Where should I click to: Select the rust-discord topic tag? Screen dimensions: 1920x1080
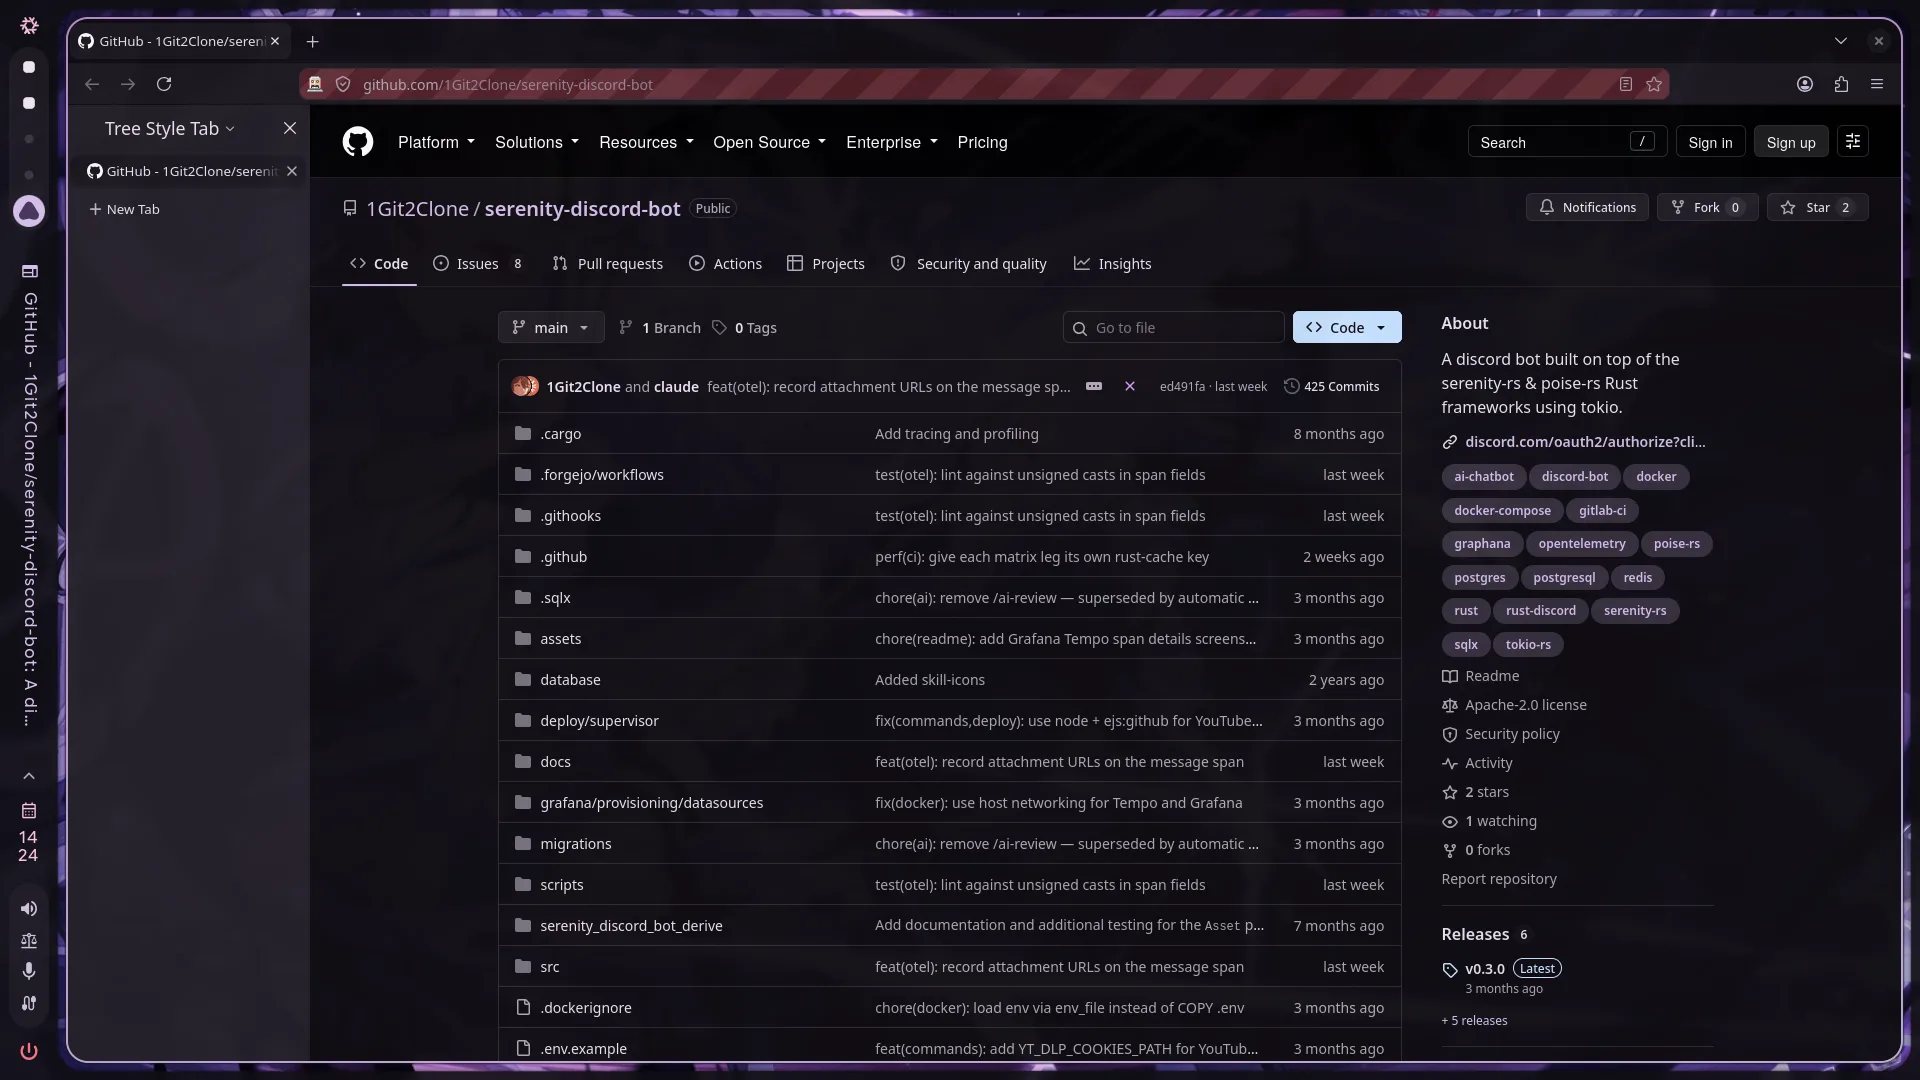click(x=1540, y=610)
